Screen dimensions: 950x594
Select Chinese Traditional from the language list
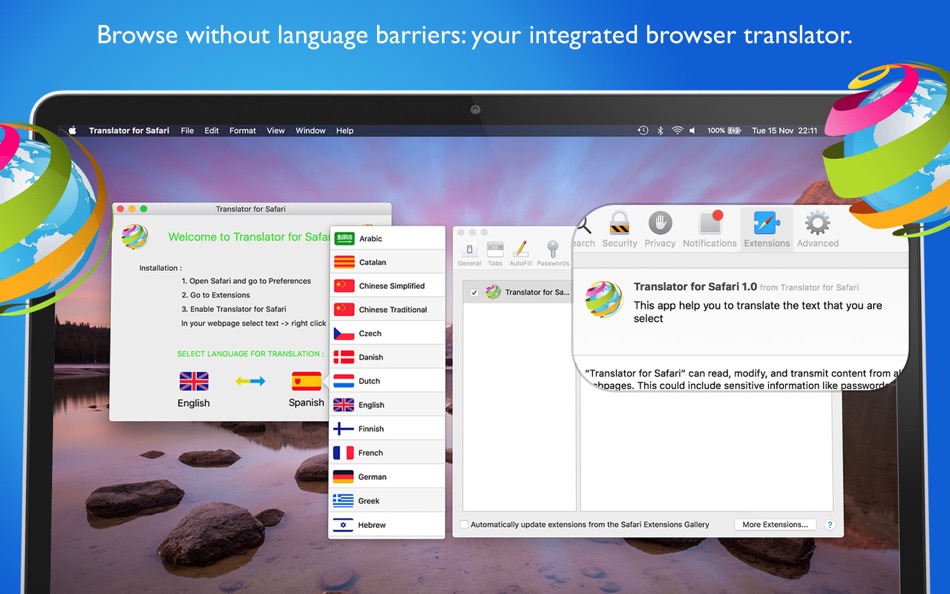pyautogui.click(x=387, y=309)
